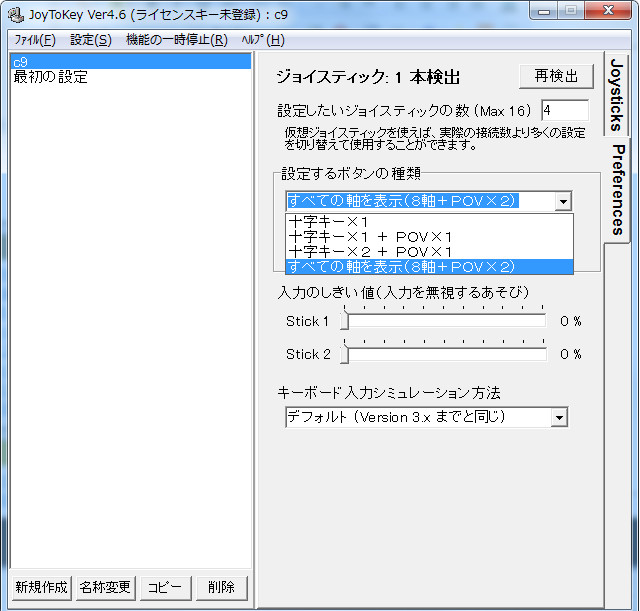Click the 新規作成 button

(42, 588)
